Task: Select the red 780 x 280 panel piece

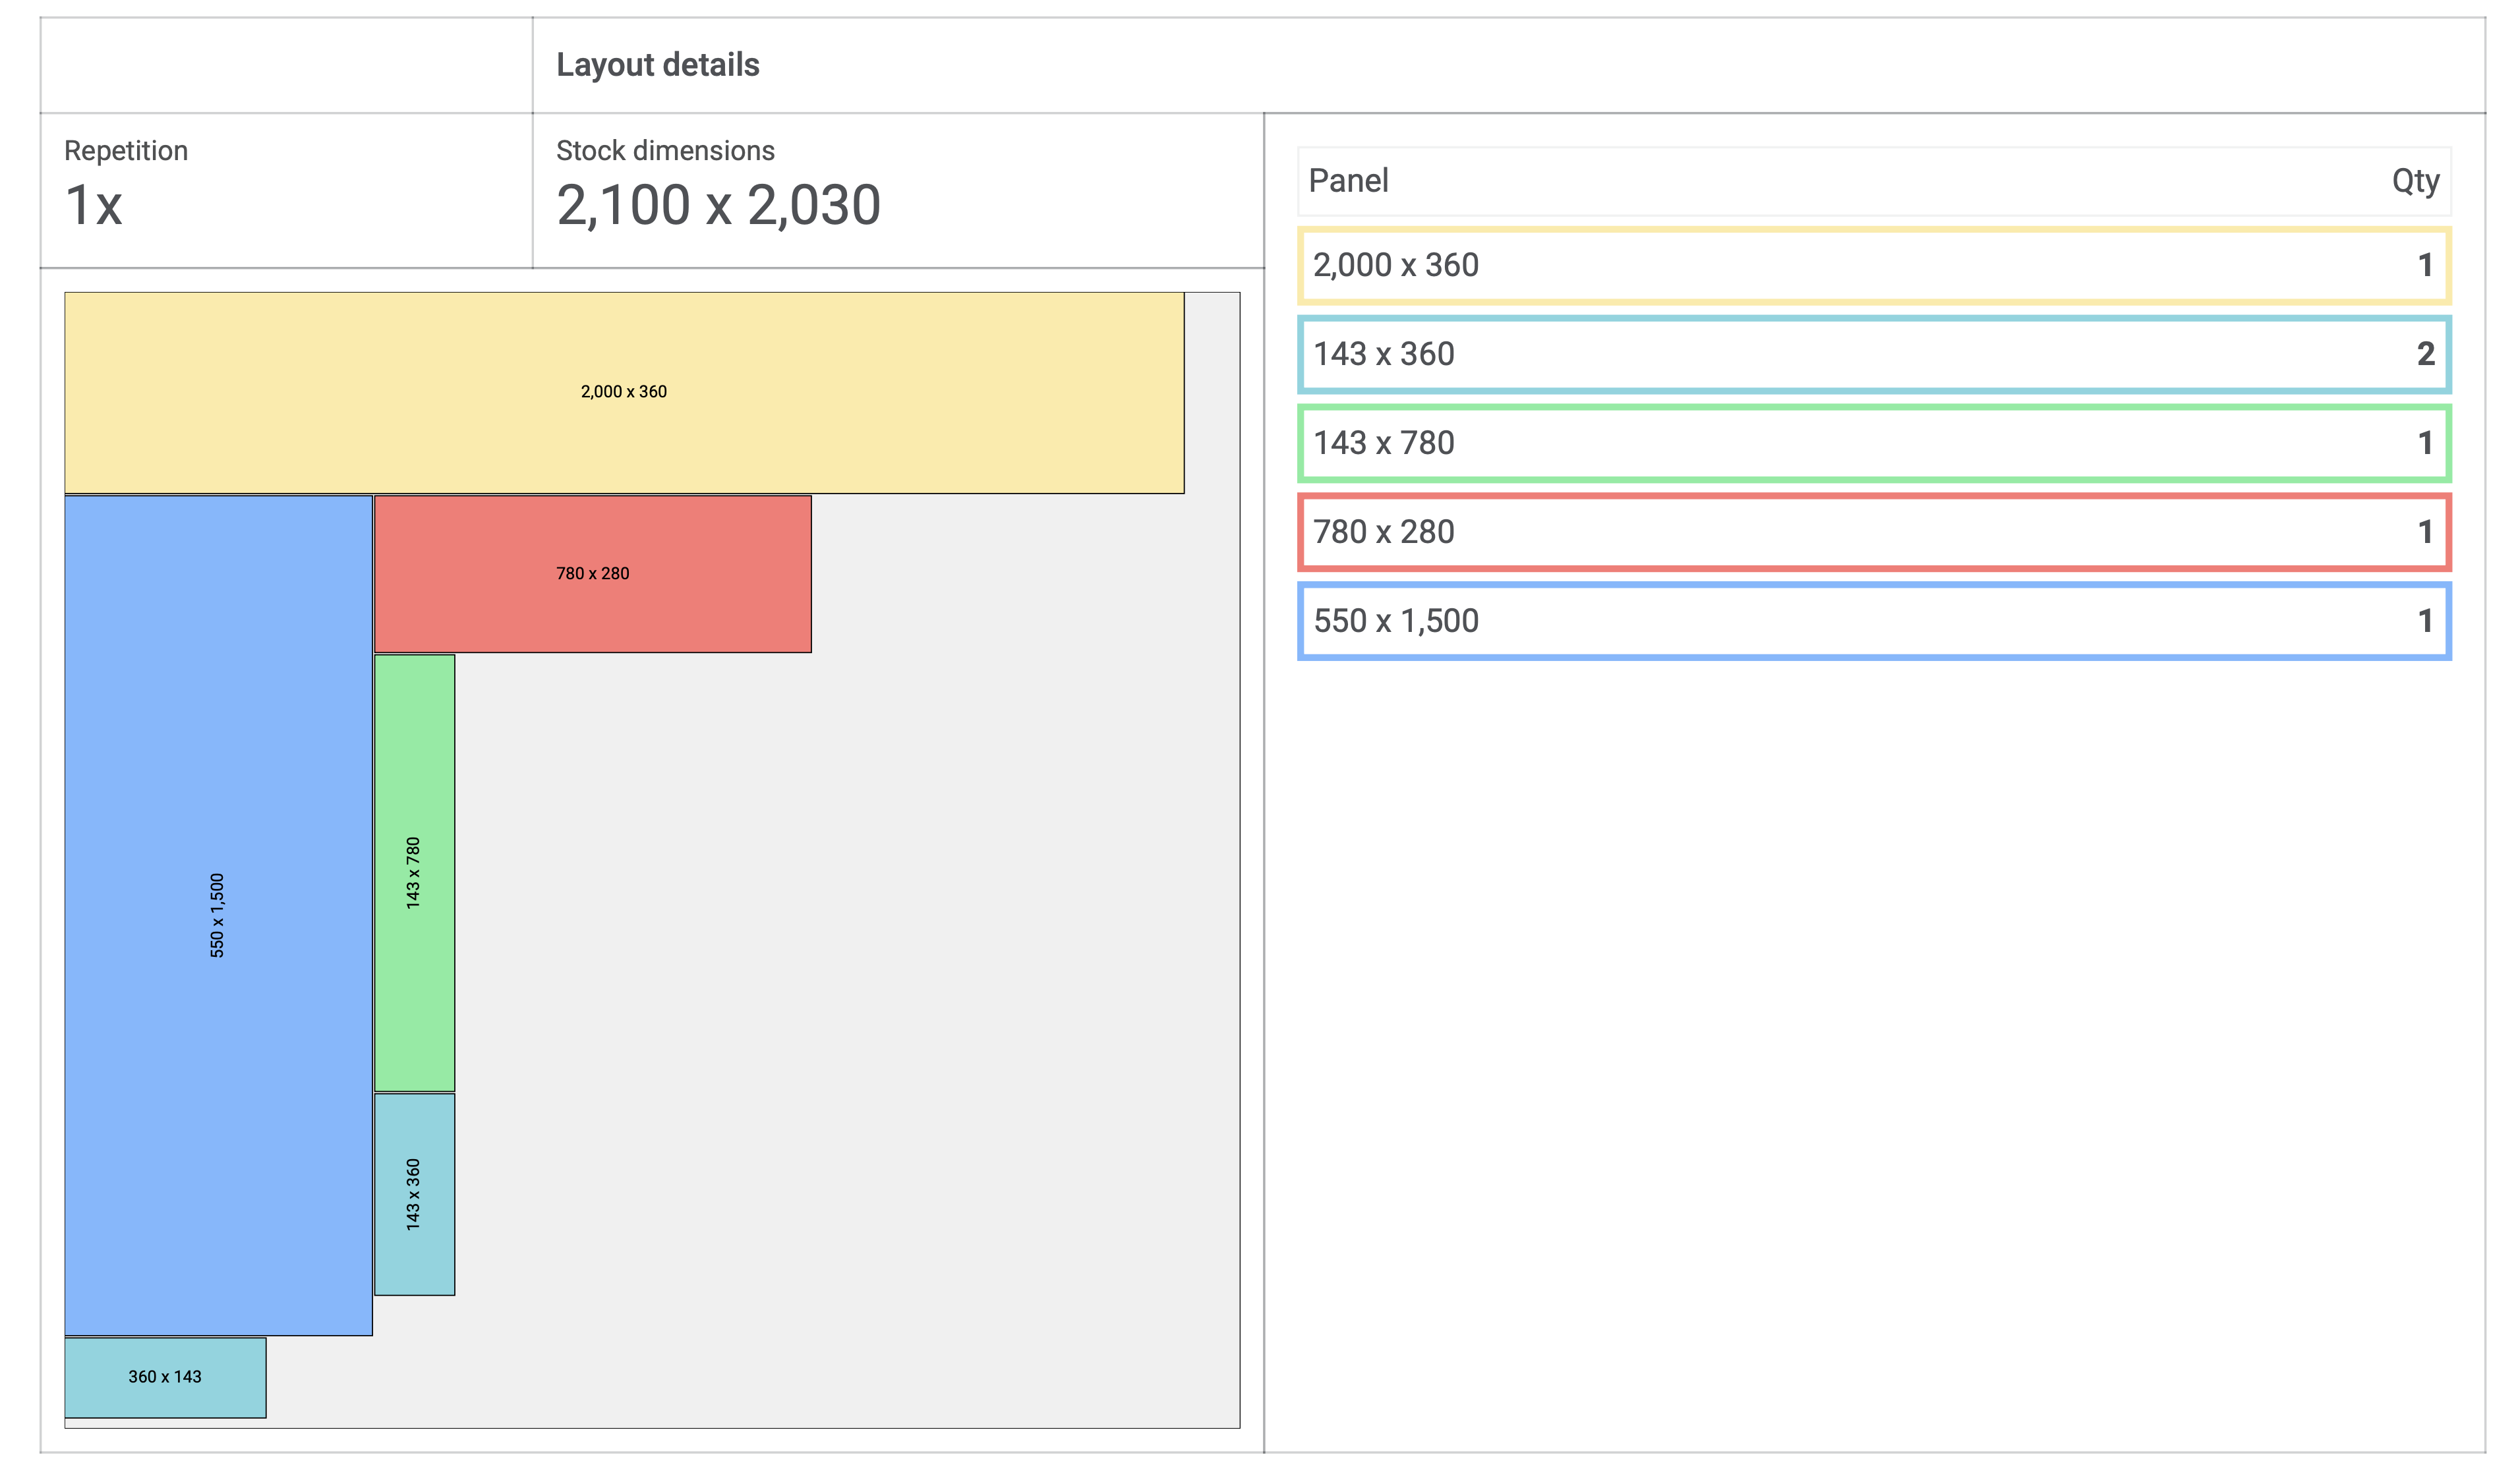Action: click(x=592, y=574)
